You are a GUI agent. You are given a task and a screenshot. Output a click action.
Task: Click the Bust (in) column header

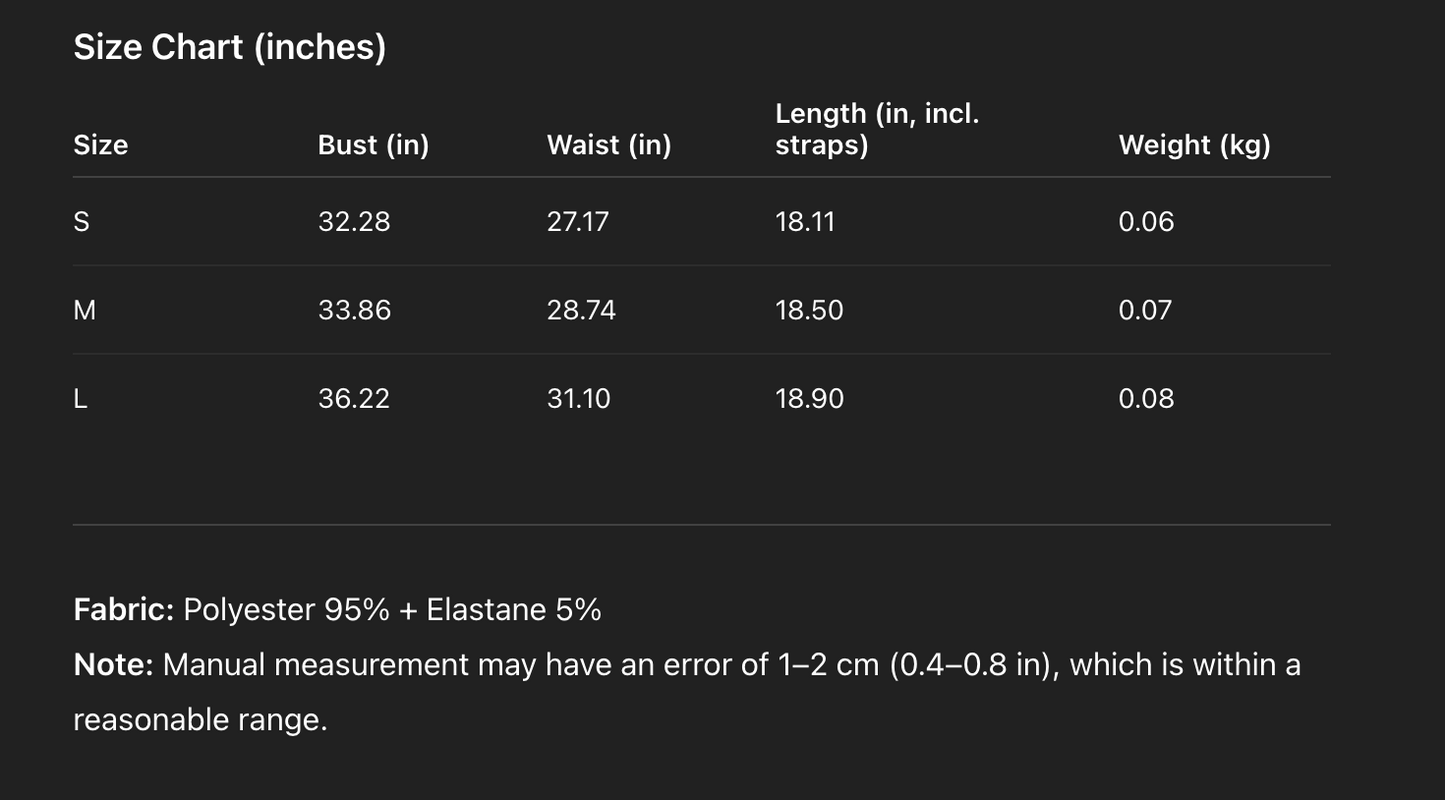coord(373,145)
